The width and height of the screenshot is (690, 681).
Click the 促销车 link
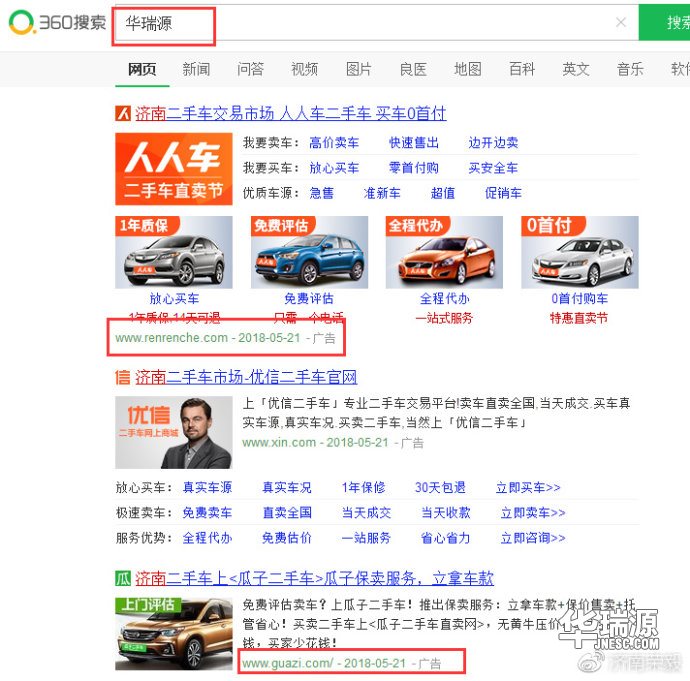pos(503,193)
